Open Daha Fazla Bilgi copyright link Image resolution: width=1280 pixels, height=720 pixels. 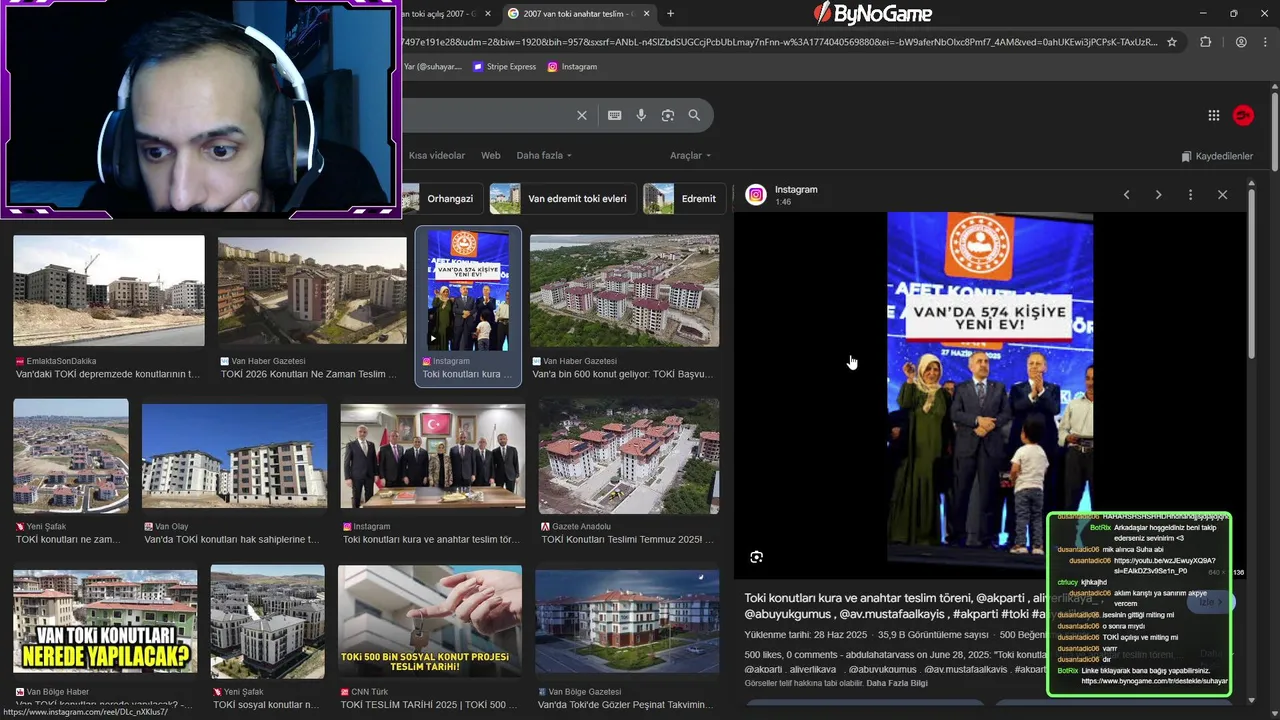click(x=897, y=683)
